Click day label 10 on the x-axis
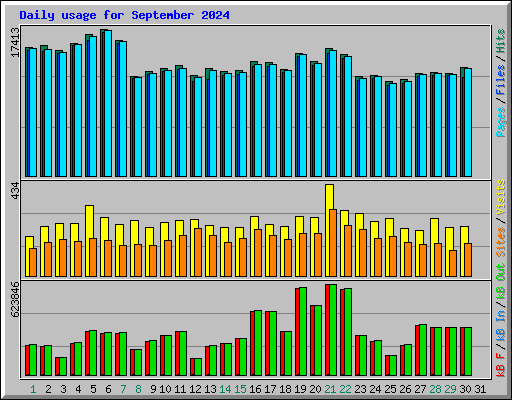The height and width of the screenshot is (400, 512). point(165,389)
